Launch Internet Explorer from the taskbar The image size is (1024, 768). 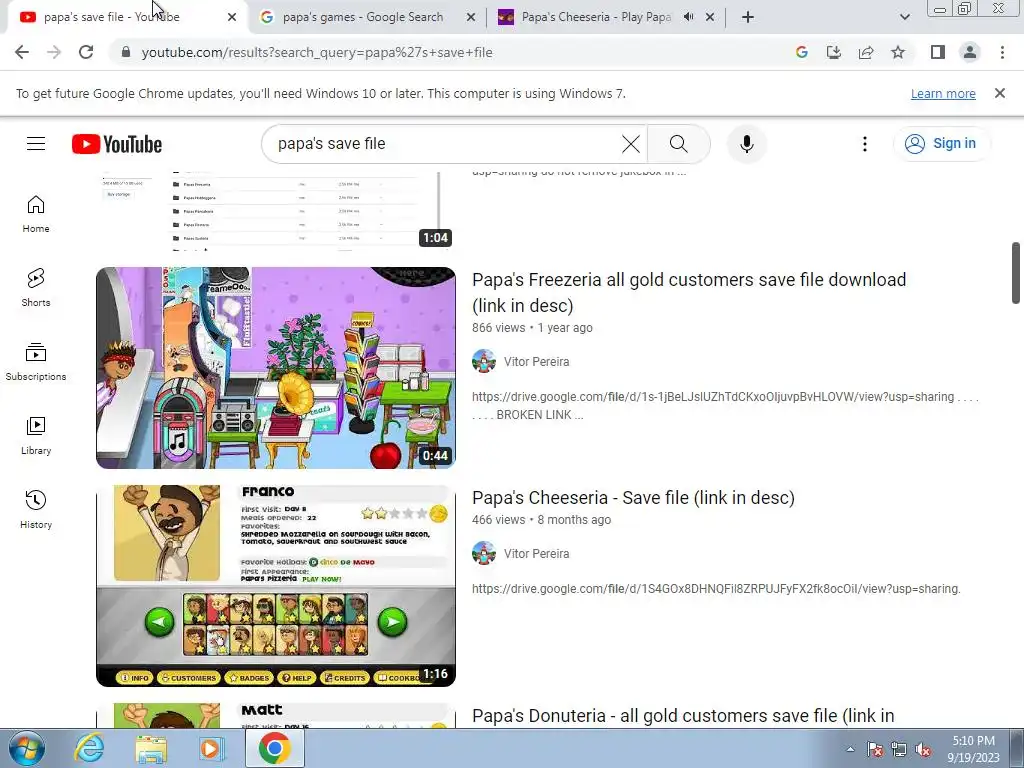[x=89, y=748]
